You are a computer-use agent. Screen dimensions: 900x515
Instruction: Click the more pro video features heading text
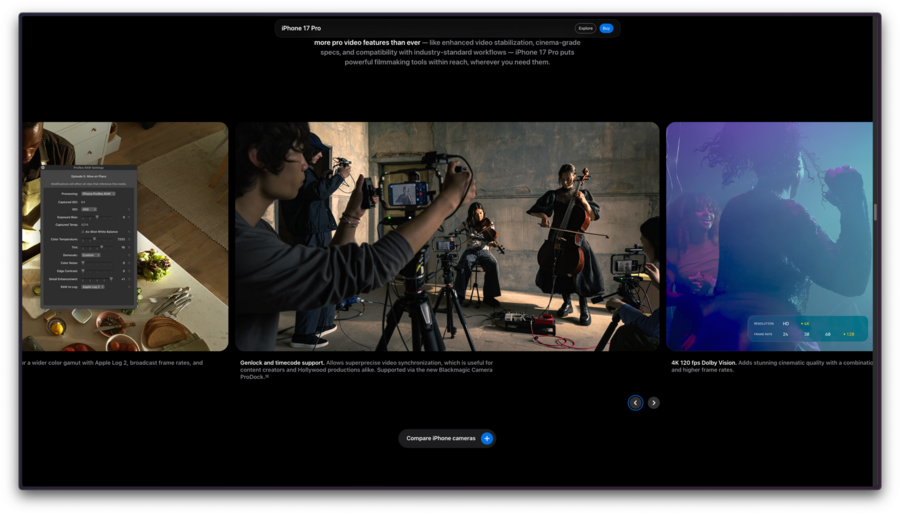click(367, 42)
